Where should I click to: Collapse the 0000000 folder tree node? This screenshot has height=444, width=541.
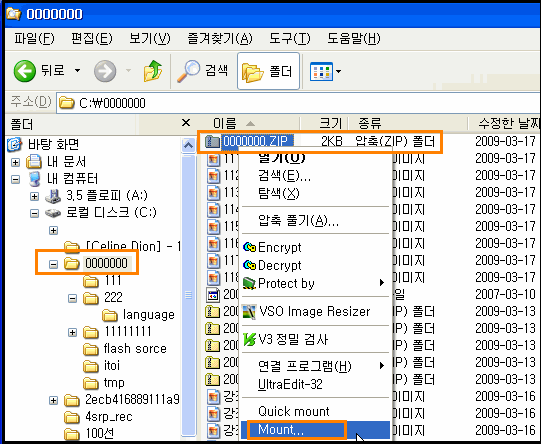coord(53,264)
